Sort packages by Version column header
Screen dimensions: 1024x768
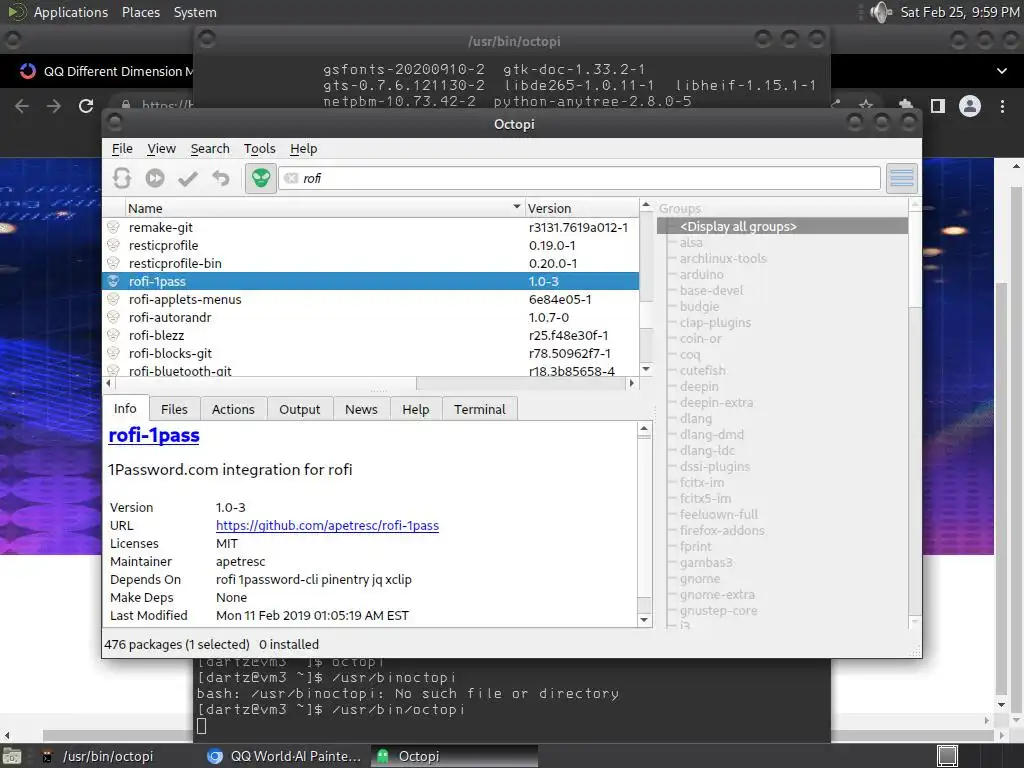[x=581, y=208]
